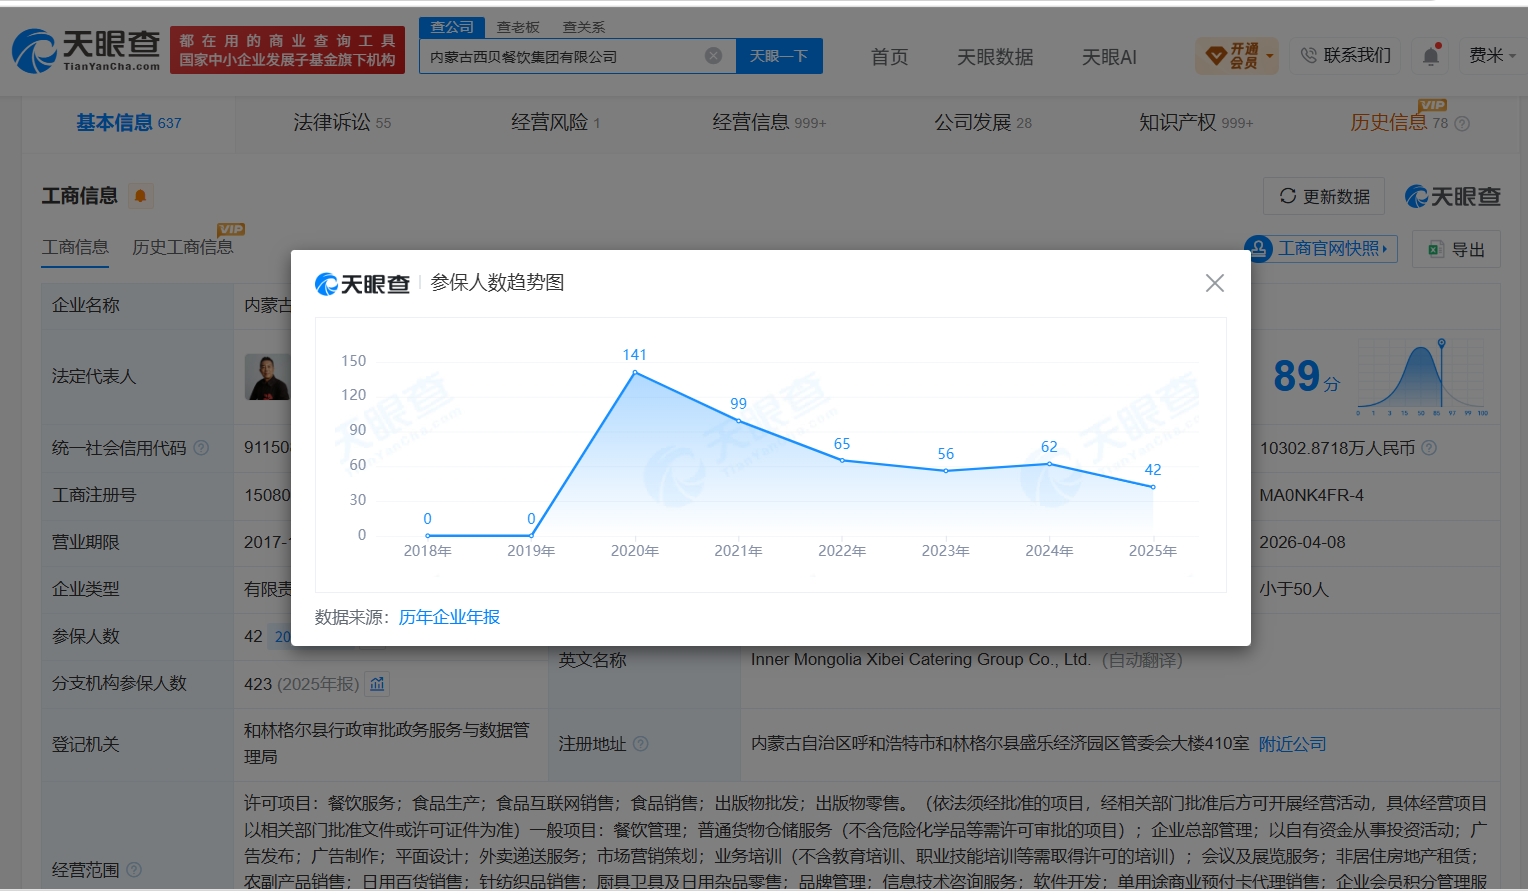Open the 公司发展 28 tab
The width and height of the screenshot is (1528, 894).
pyautogui.click(x=983, y=123)
